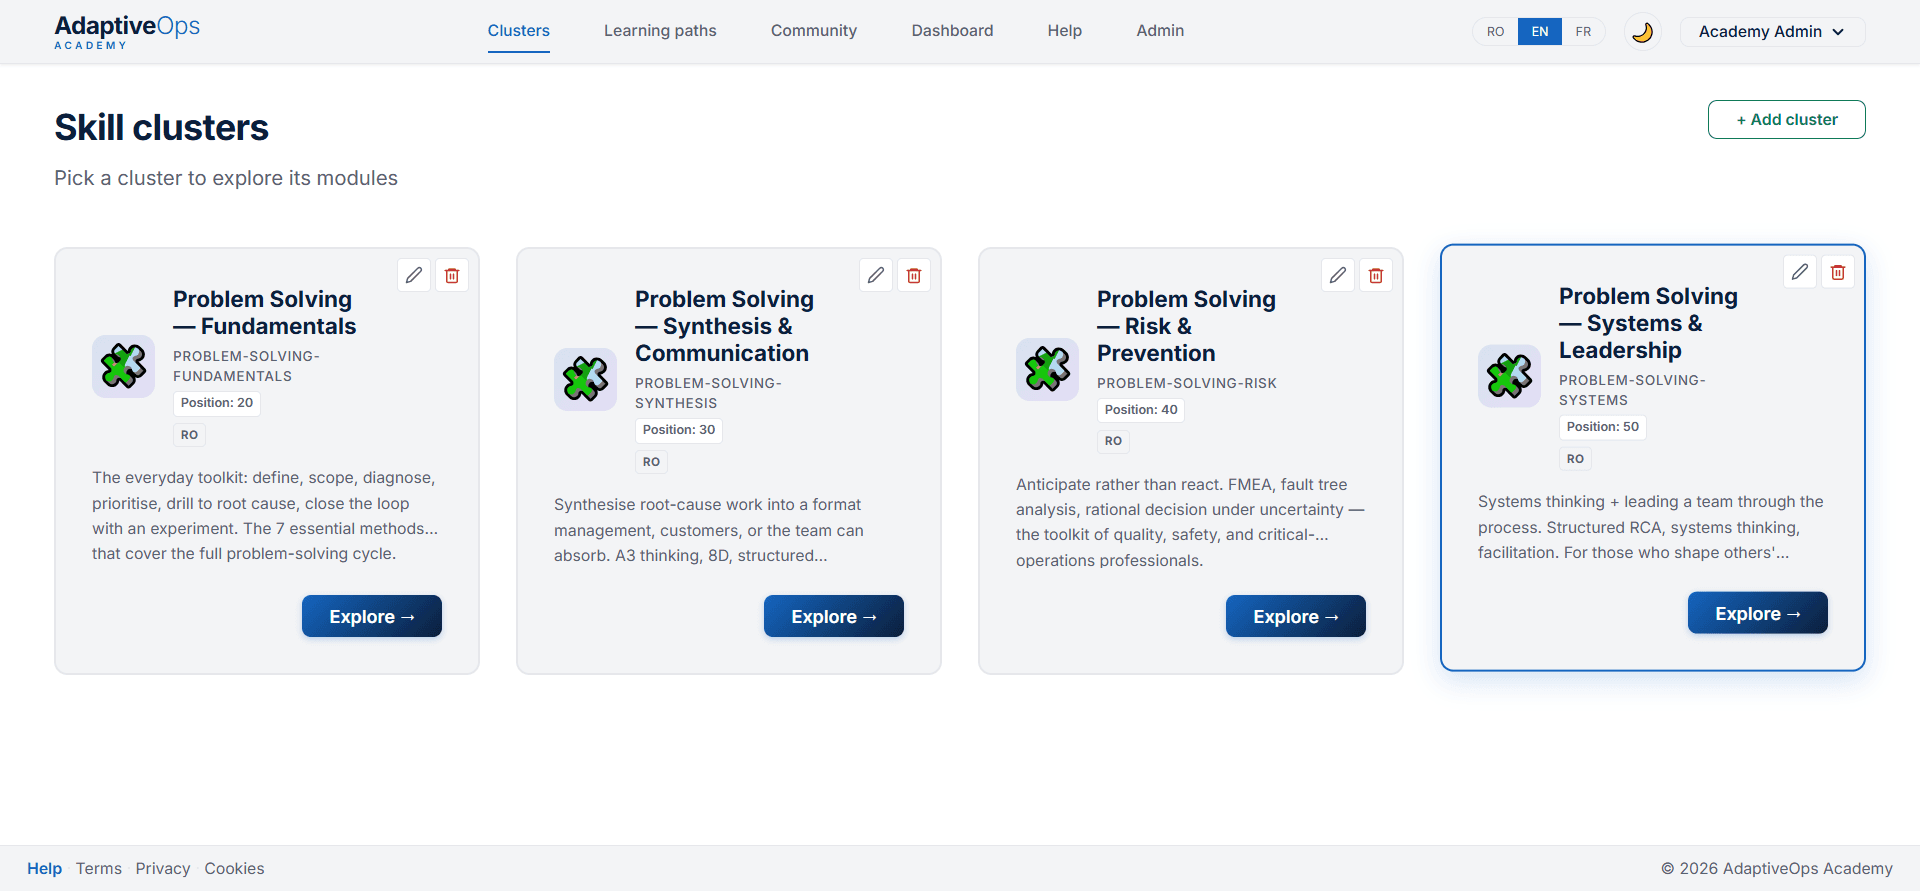Go to the Community page
Viewport: 1920px width, 891px height.
pyautogui.click(x=814, y=31)
